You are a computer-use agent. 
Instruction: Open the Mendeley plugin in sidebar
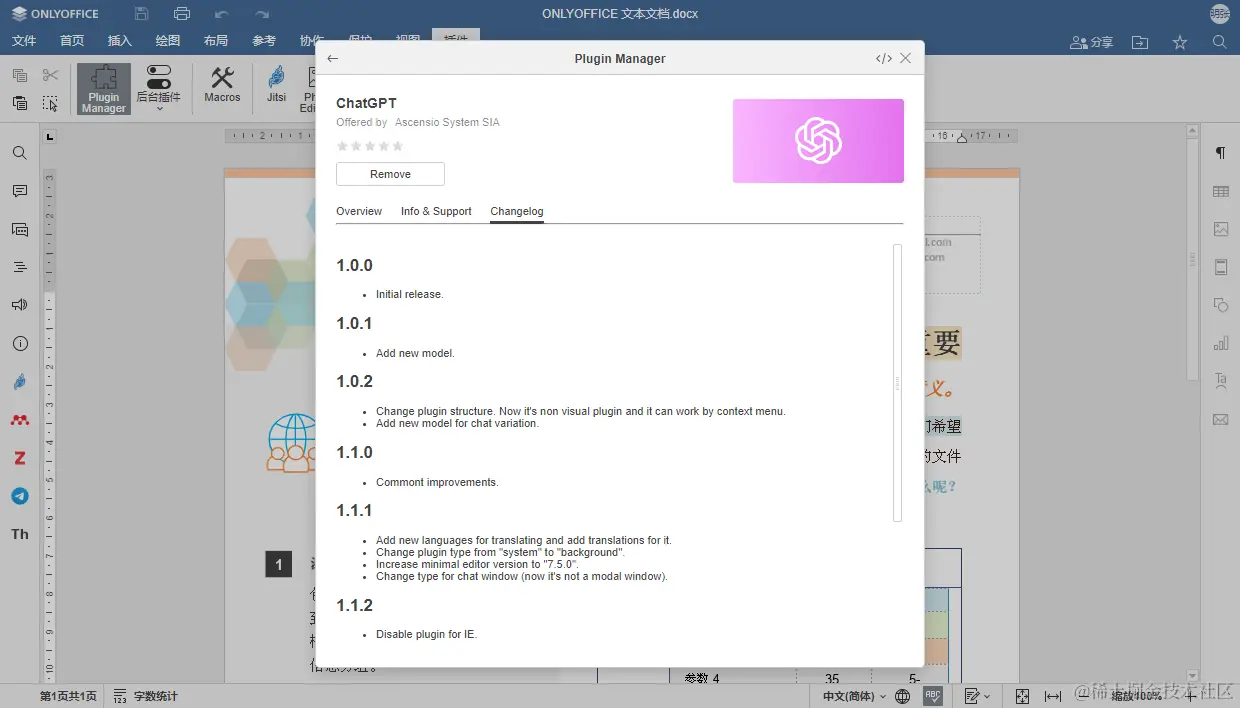point(20,420)
